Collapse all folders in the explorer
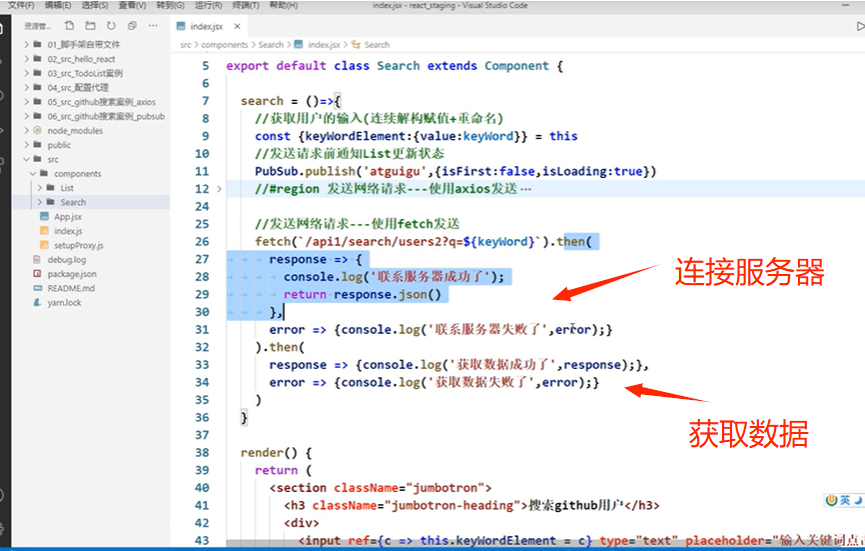This screenshot has width=865, height=551. click(x=132, y=25)
